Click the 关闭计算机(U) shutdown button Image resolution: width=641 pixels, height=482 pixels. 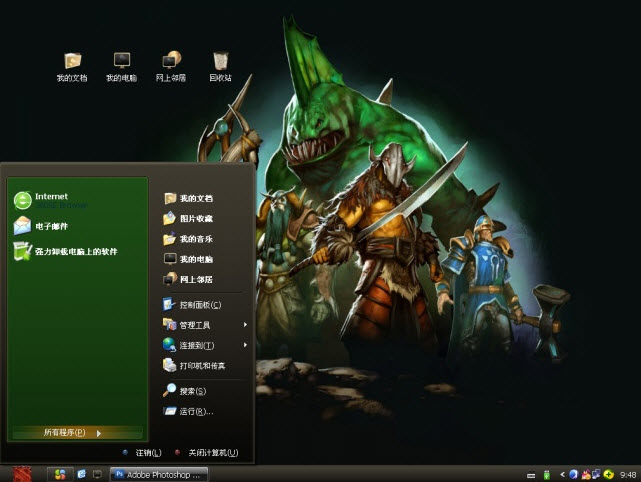click(206, 453)
